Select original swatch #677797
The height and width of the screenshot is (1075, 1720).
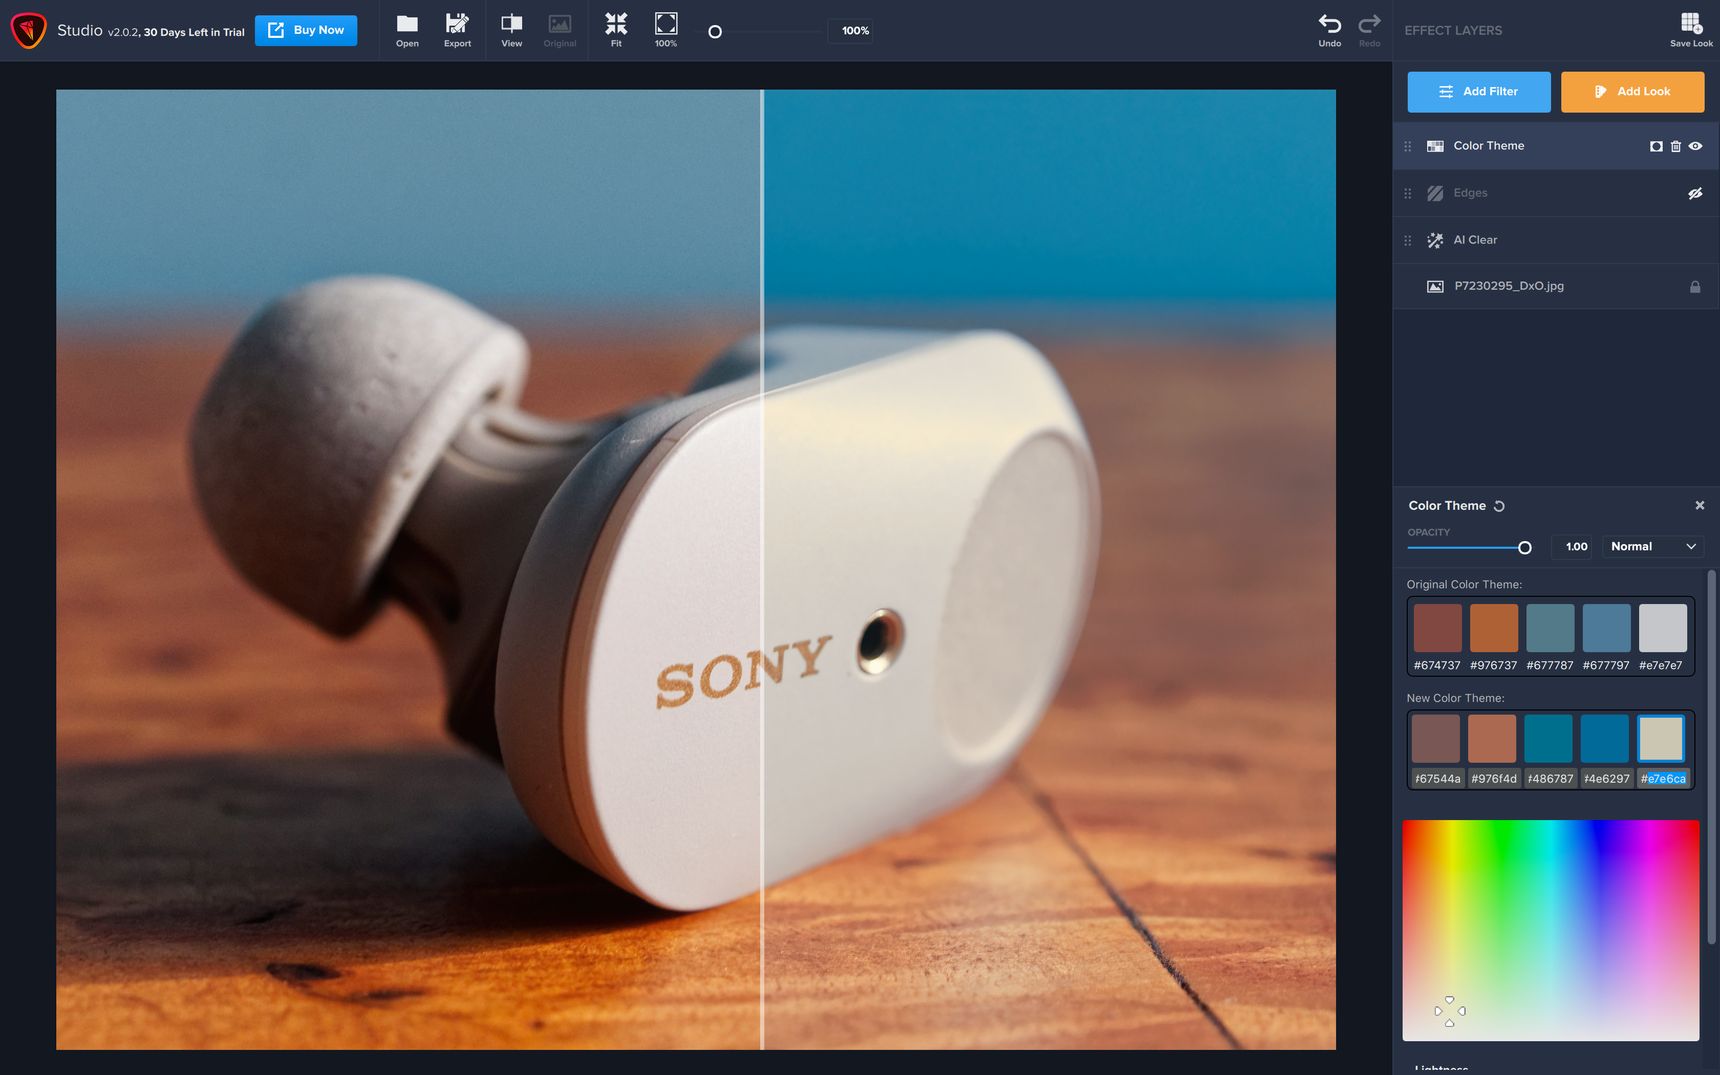1606,628
